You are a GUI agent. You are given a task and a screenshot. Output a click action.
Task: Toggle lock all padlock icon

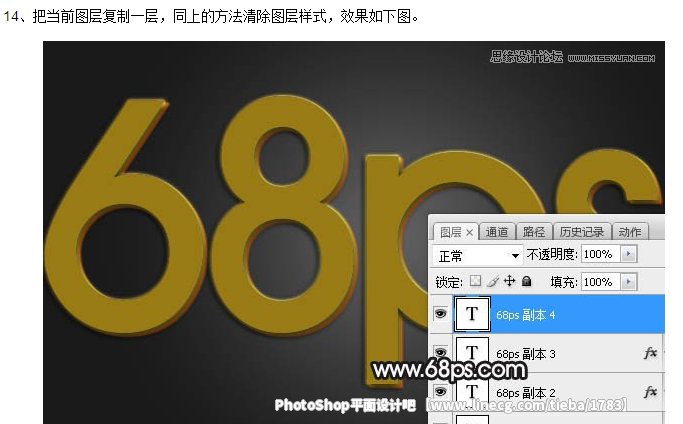(x=527, y=281)
